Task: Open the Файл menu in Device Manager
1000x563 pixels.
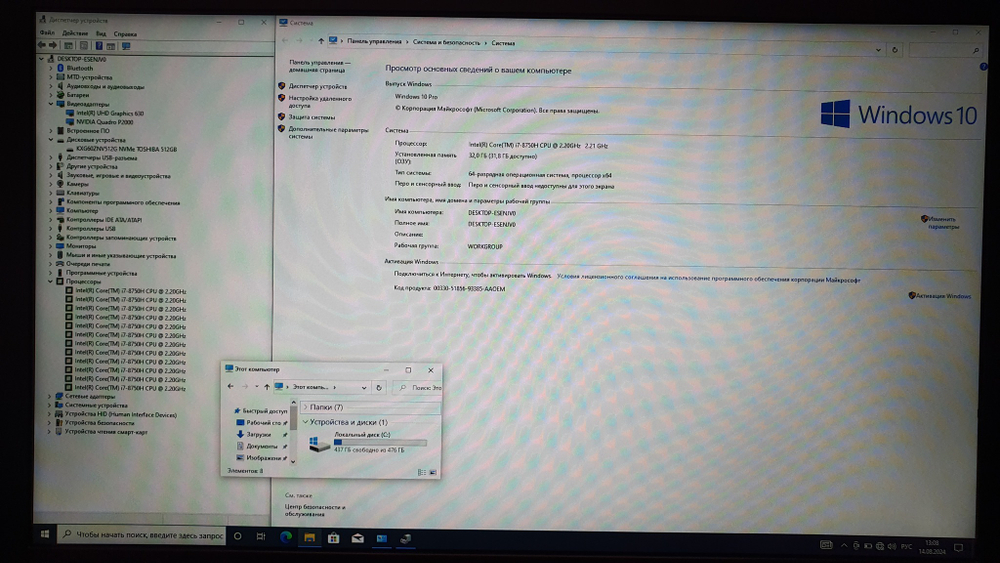Action: tap(47, 33)
